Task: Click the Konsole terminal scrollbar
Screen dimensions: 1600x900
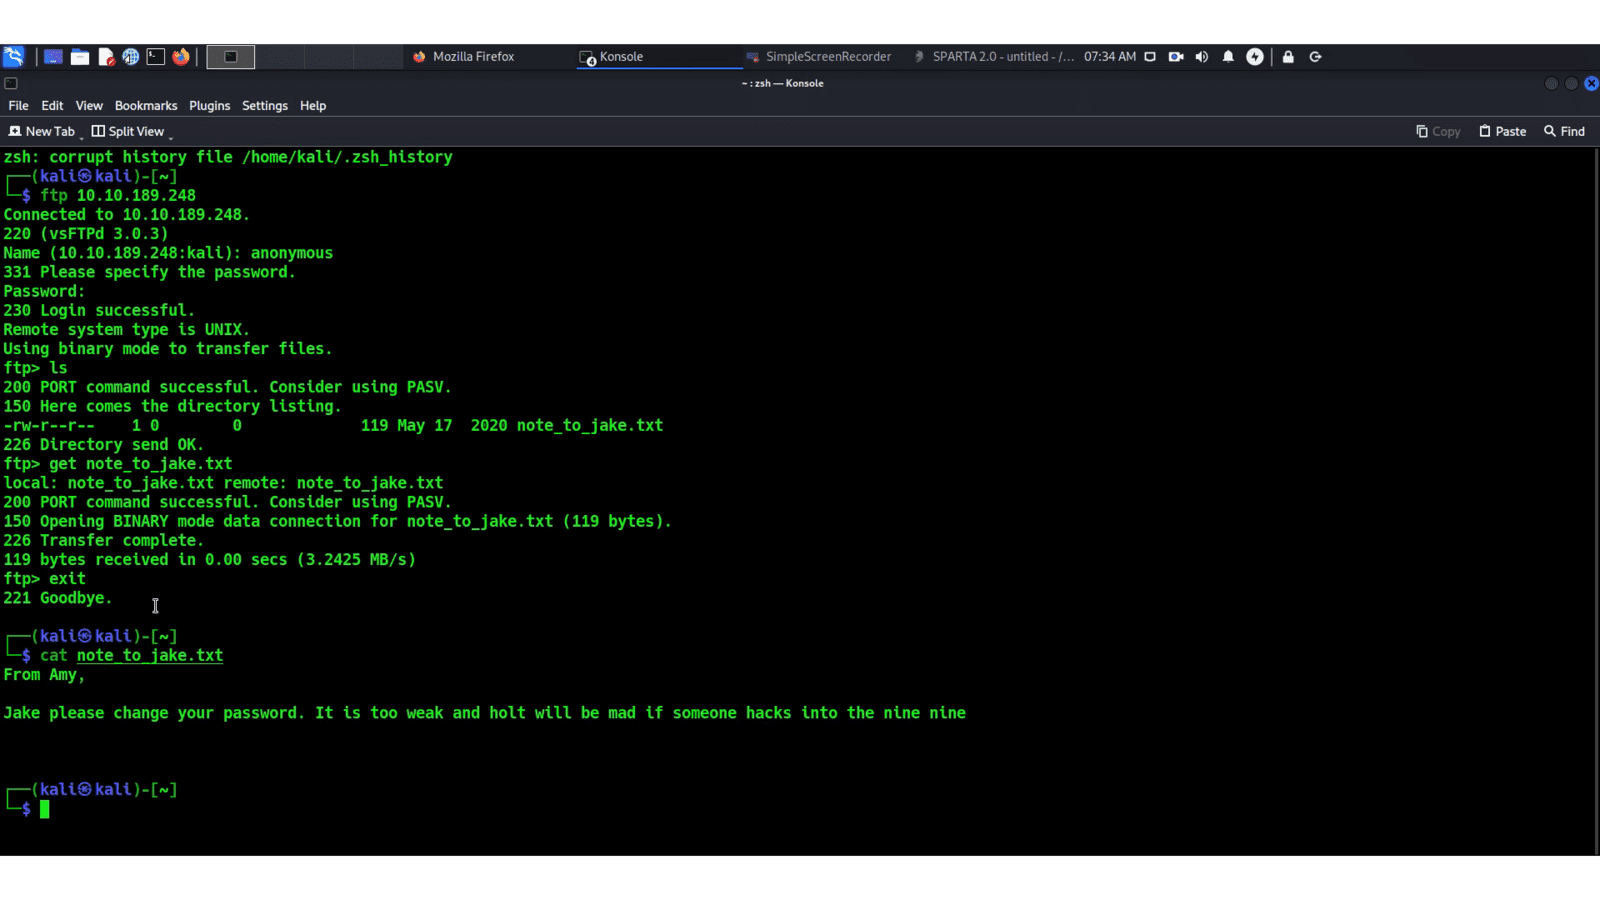Action: (1596, 500)
